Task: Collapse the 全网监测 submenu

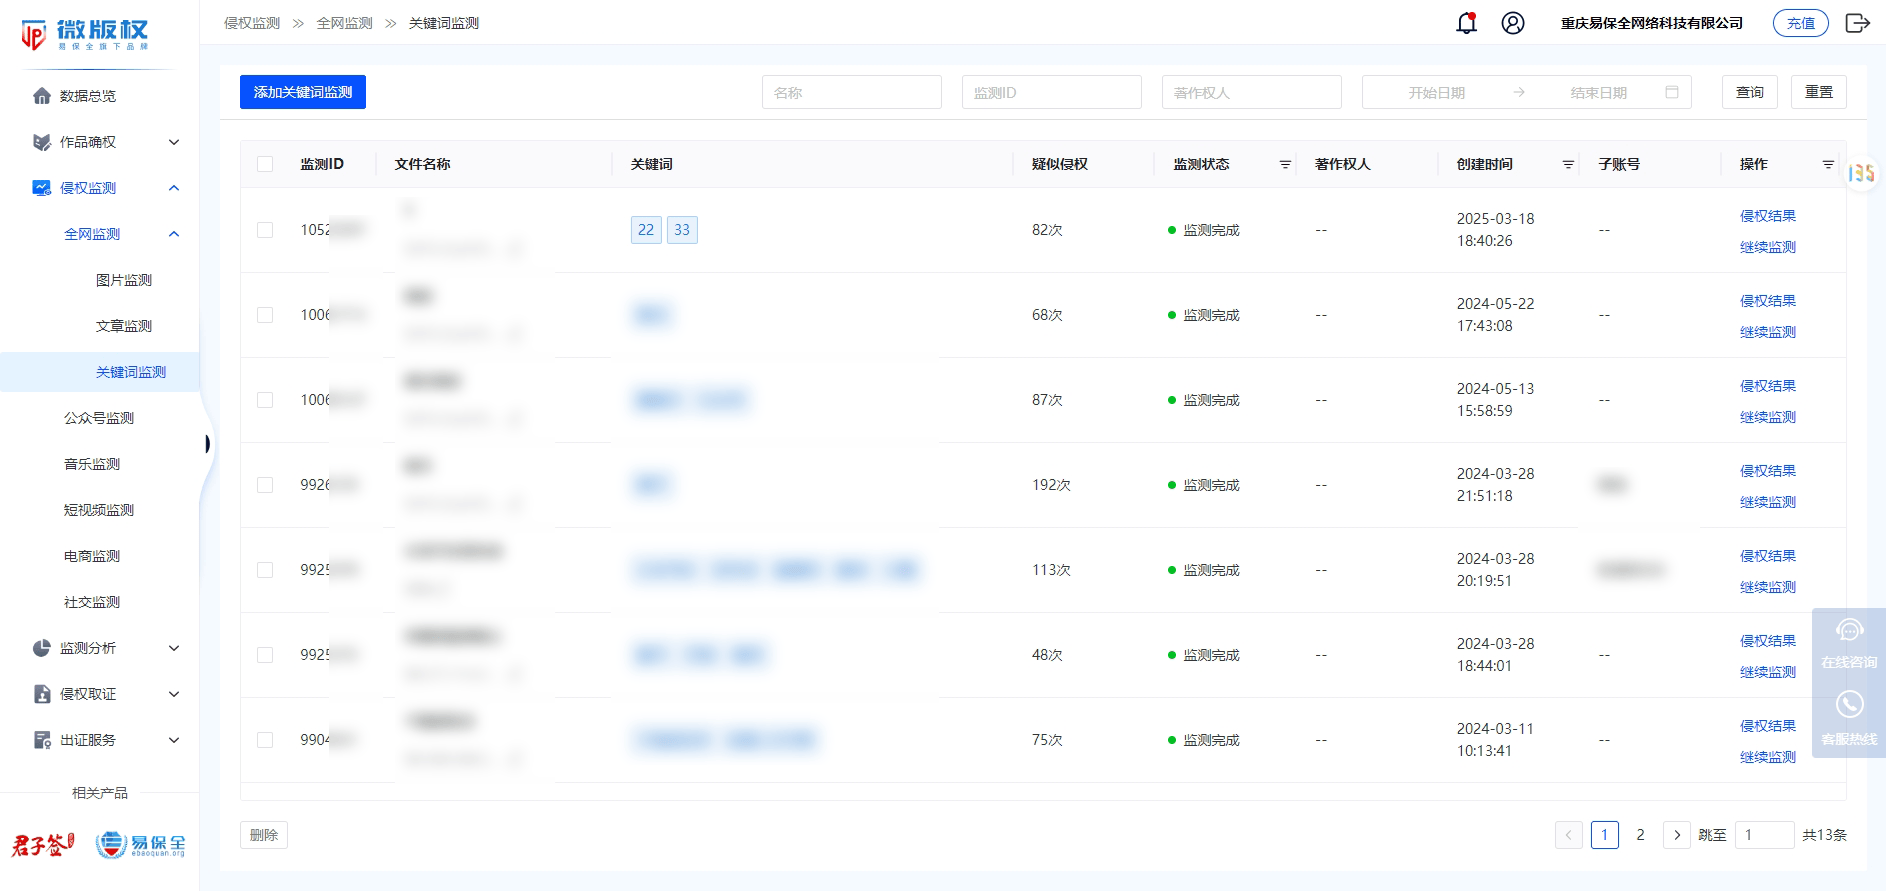Action: point(174,234)
